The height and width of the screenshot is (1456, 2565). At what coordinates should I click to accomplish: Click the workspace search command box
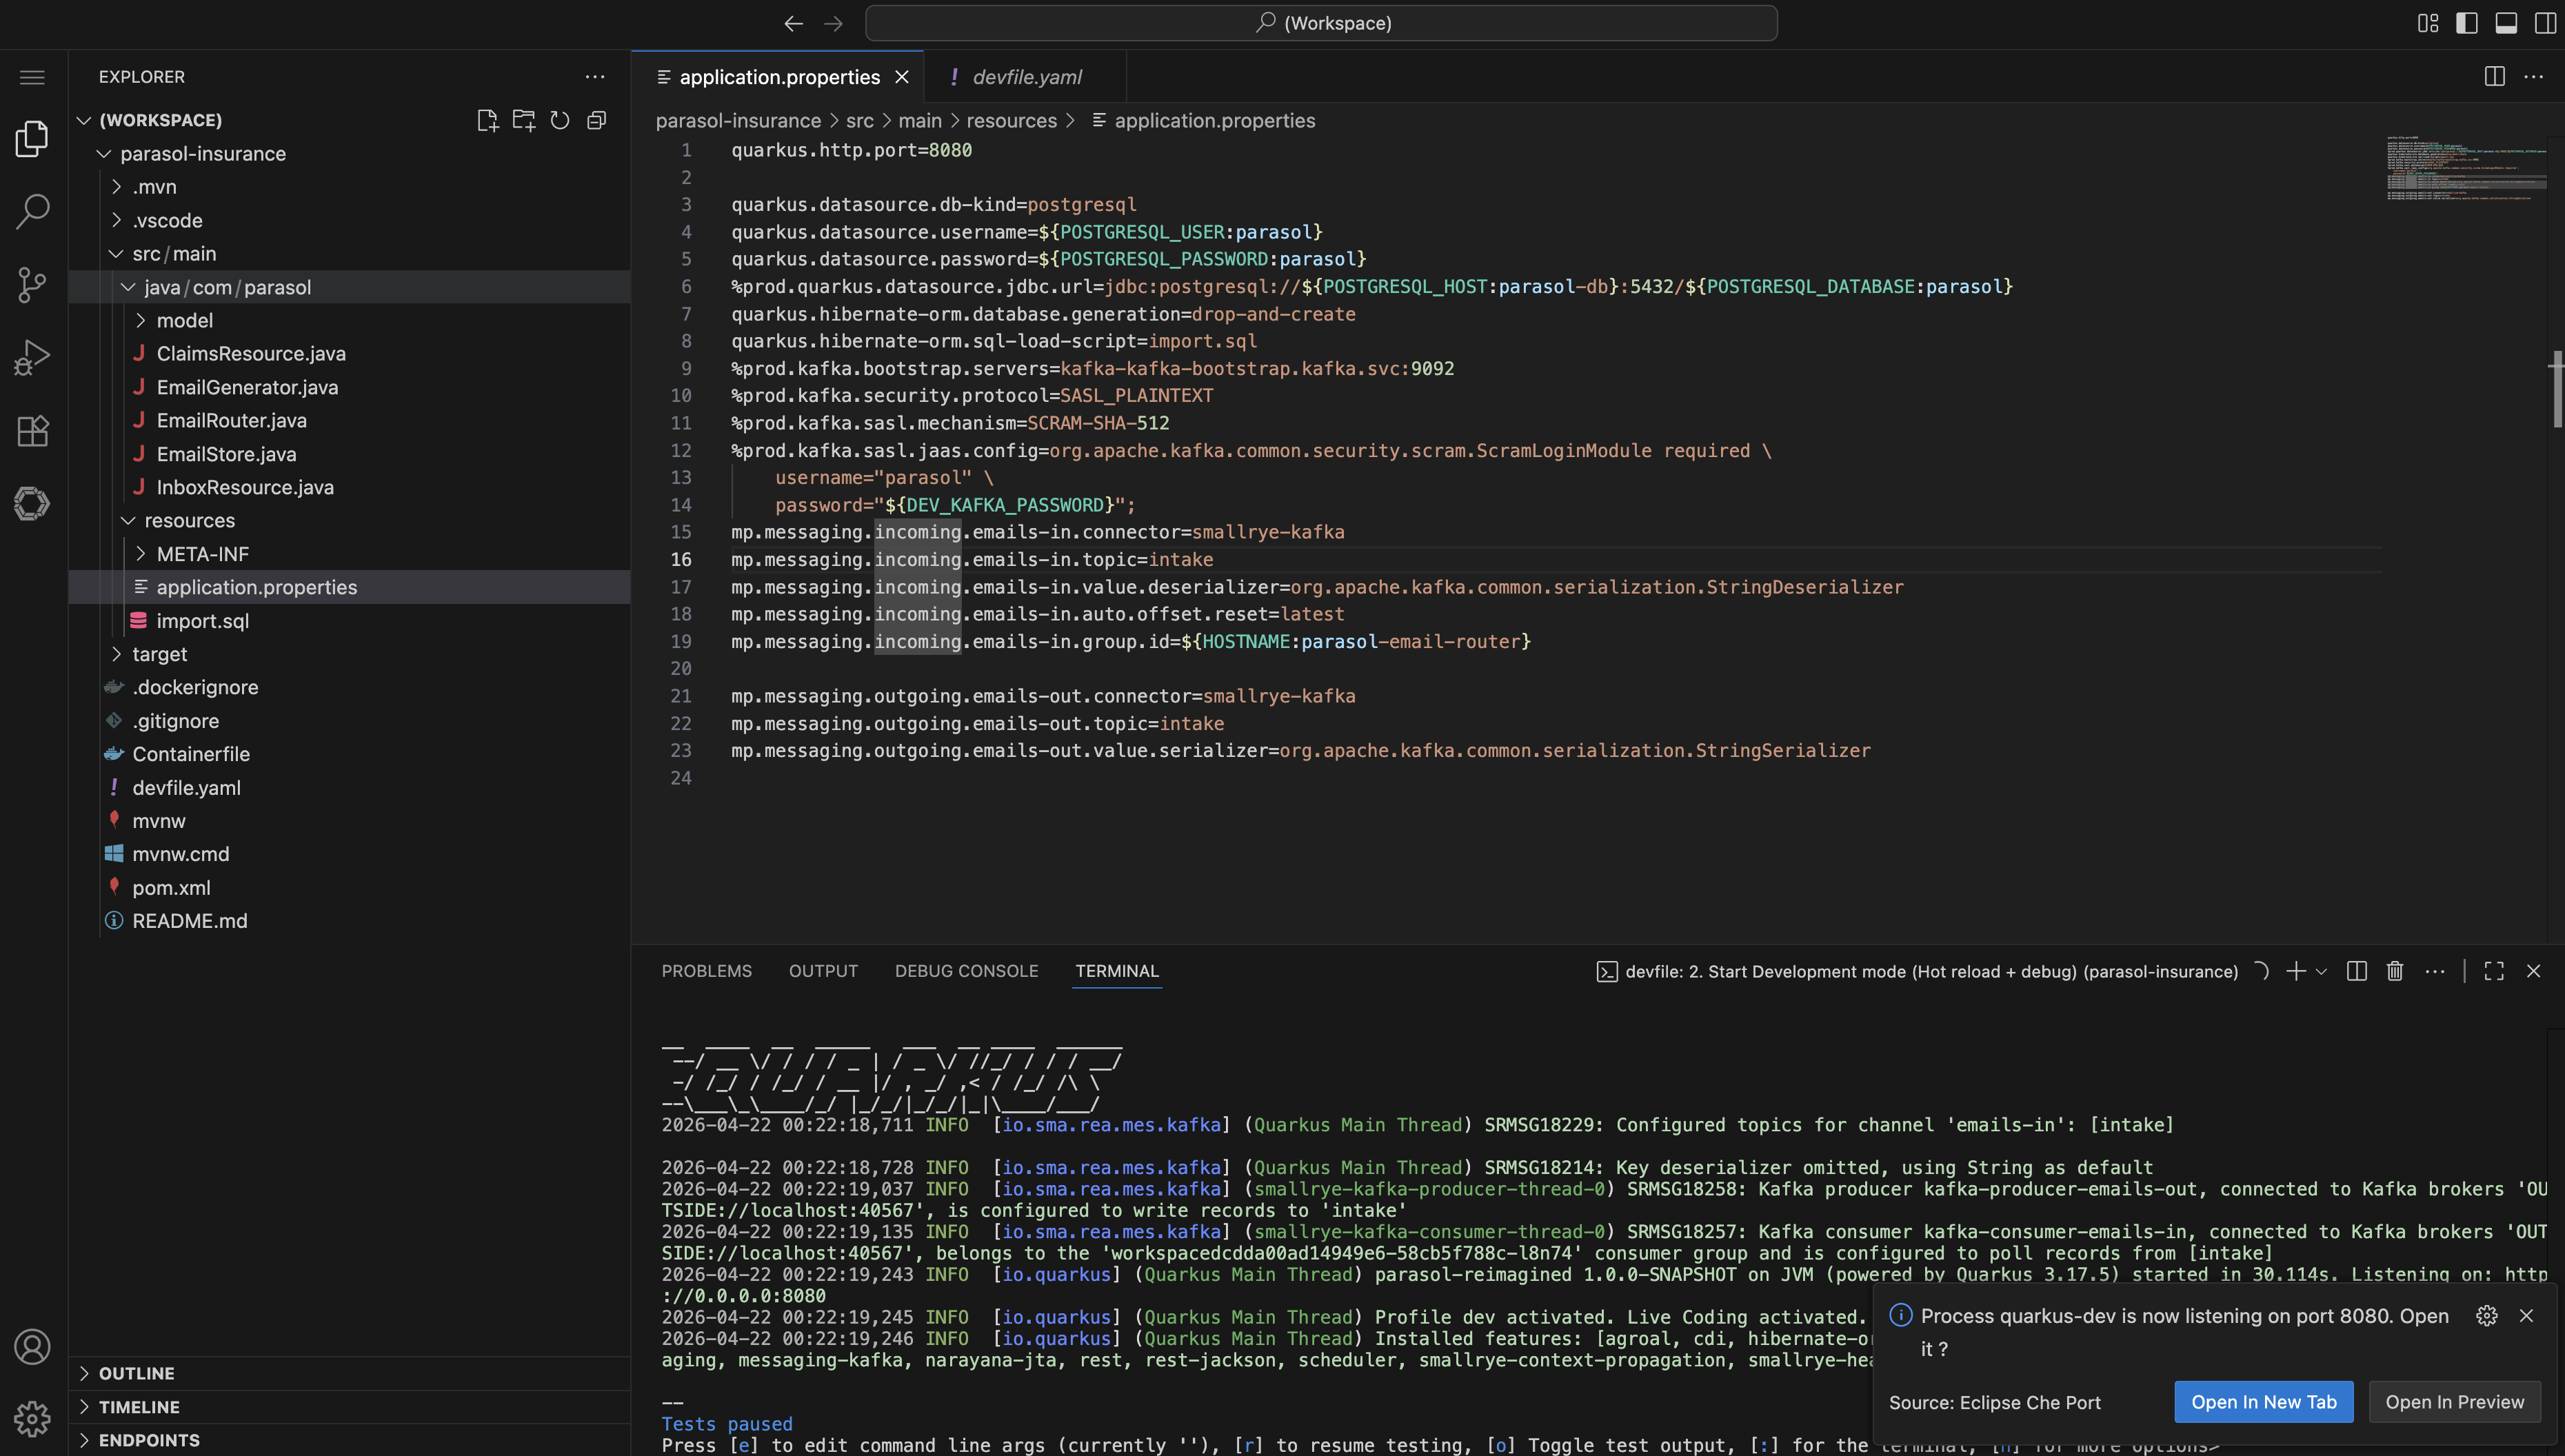pyautogui.click(x=1321, y=23)
